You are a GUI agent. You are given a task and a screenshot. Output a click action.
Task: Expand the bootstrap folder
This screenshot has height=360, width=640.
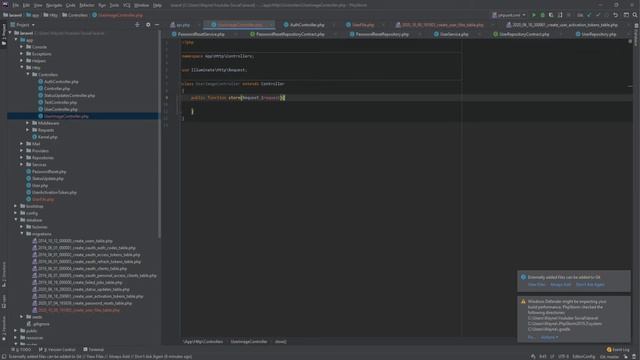[16, 206]
